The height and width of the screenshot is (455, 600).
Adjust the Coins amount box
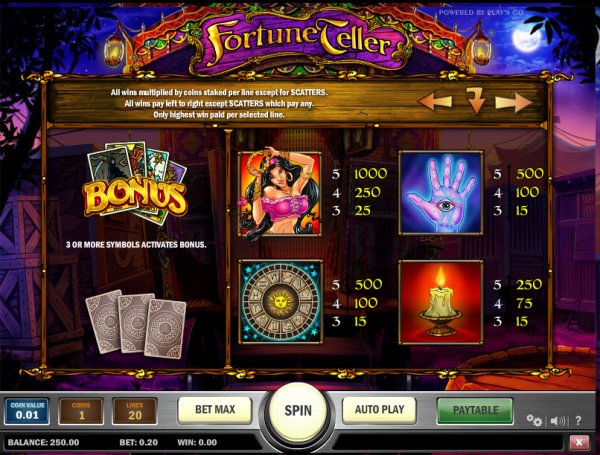(81, 411)
